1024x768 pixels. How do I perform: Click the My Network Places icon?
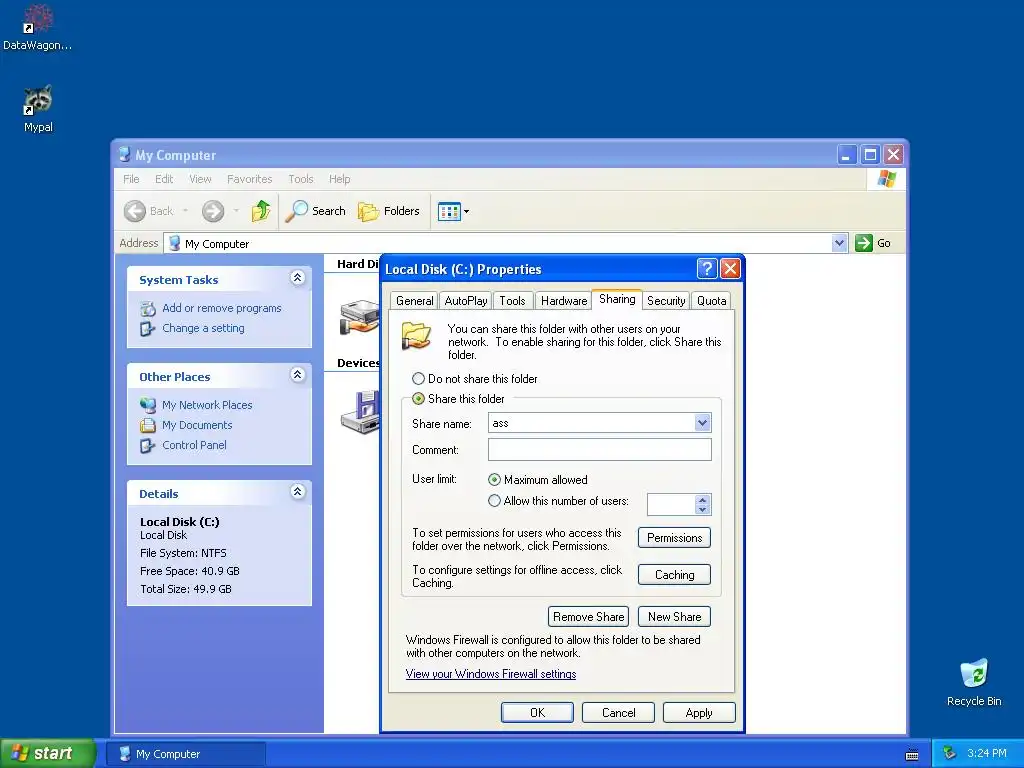pos(148,405)
